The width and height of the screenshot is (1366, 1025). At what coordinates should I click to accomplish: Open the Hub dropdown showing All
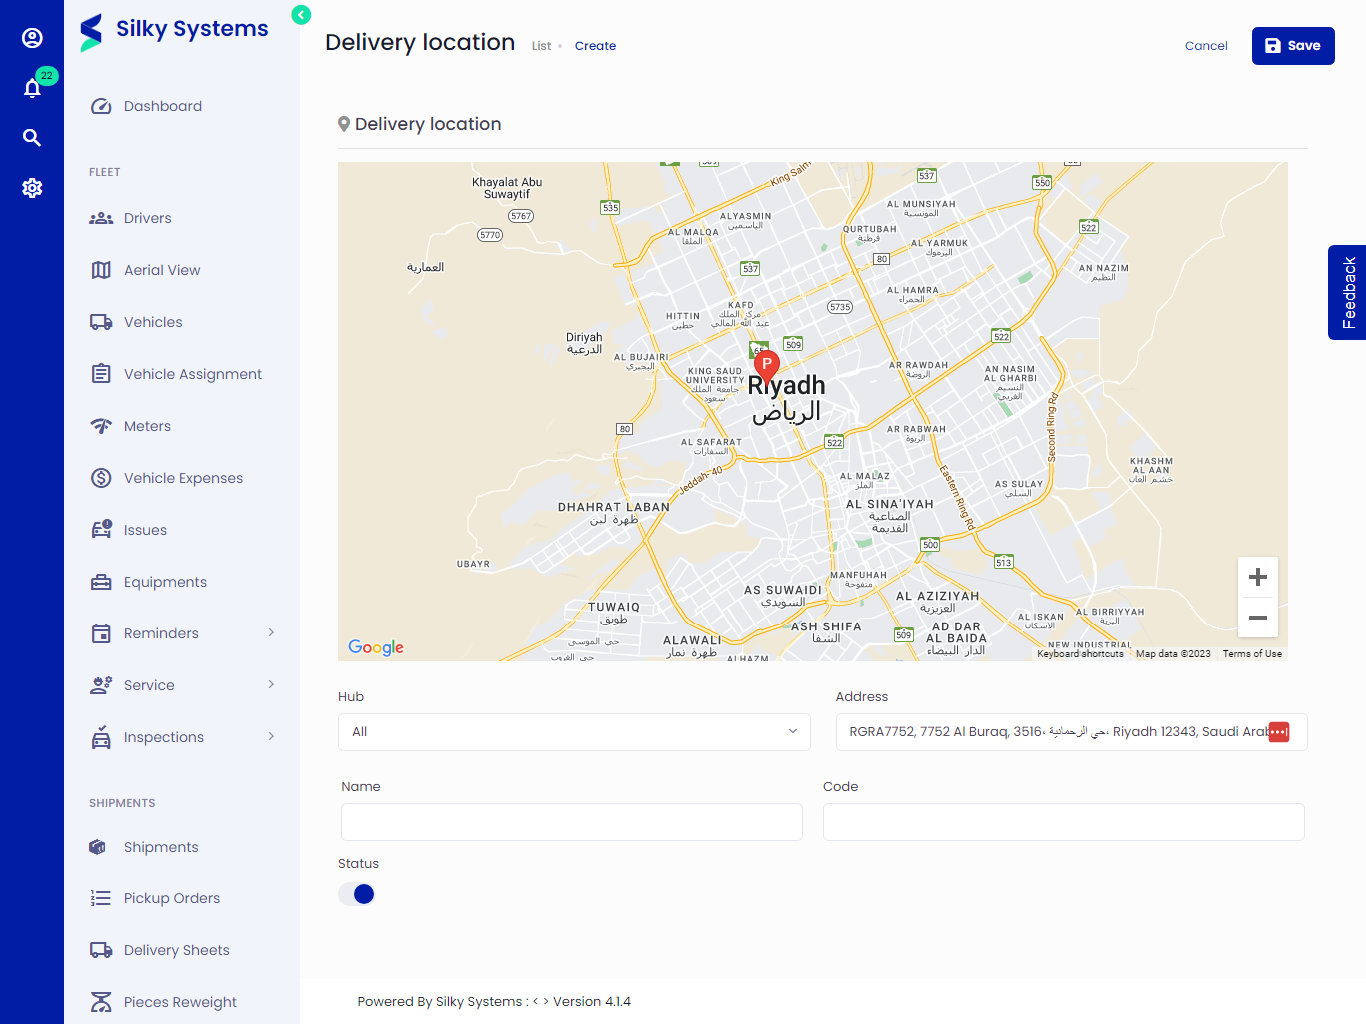(x=574, y=731)
